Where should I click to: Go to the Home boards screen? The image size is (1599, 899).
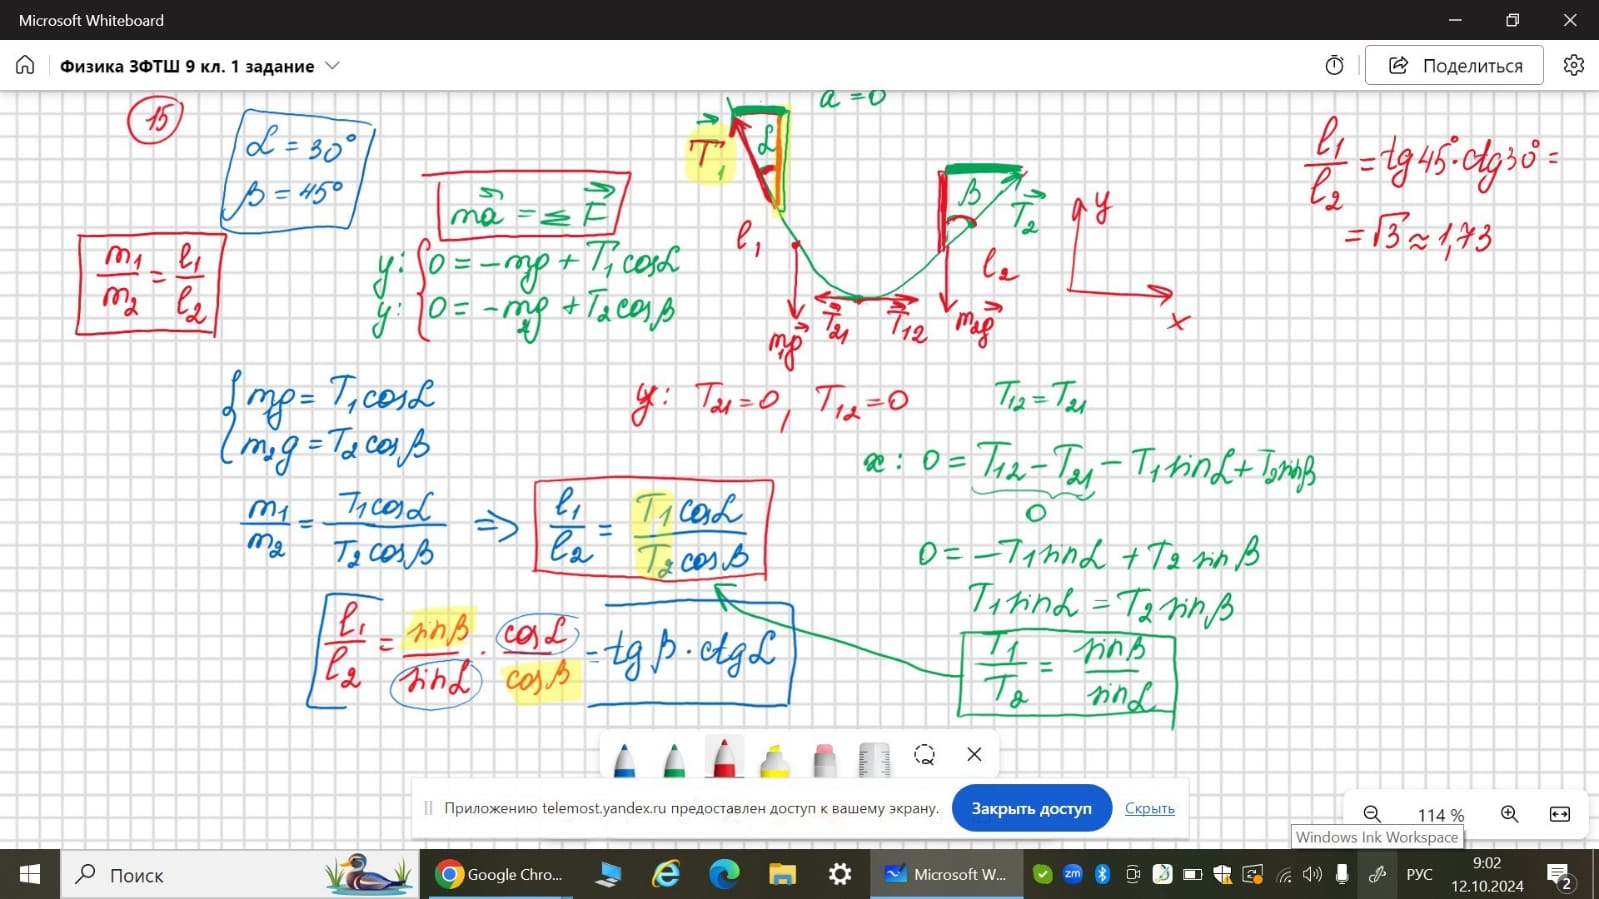25,66
